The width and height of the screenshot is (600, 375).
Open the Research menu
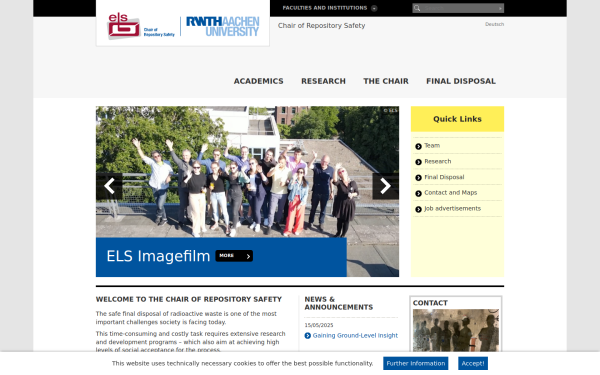click(323, 81)
